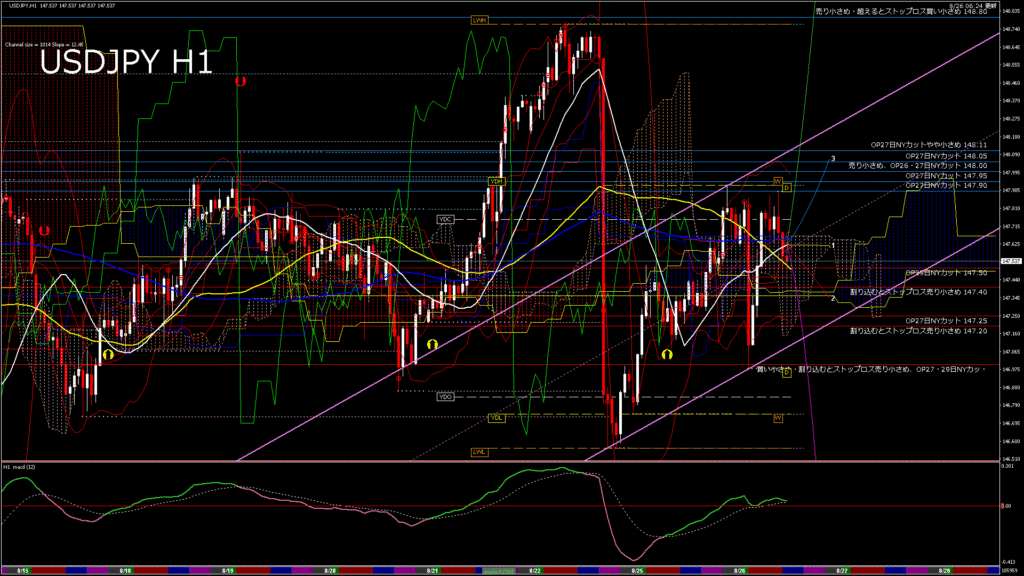This screenshot has height=576, width=1024.
Task: Select the yellow arrow marker near 8/21
Action: pyautogui.click(x=432, y=343)
